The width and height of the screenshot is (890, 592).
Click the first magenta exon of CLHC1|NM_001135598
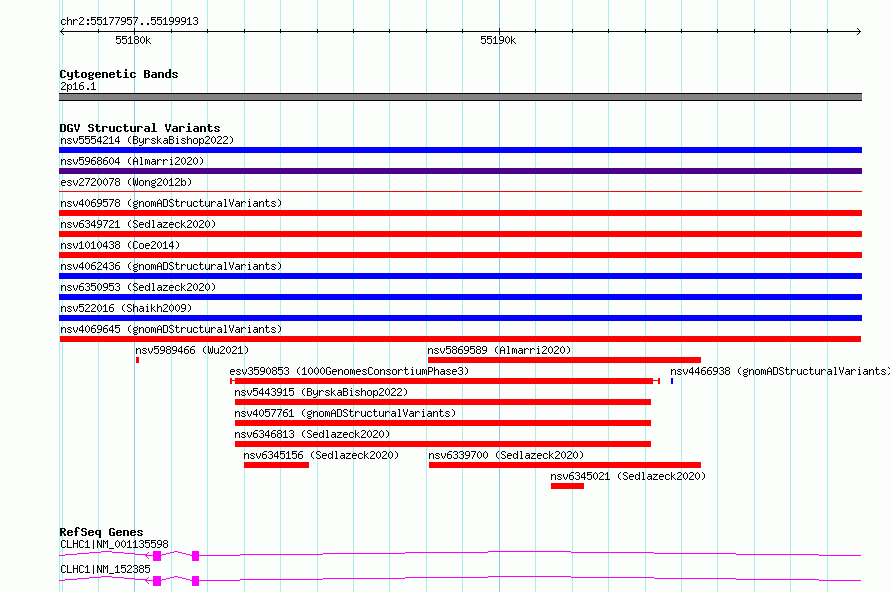click(x=157, y=556)
